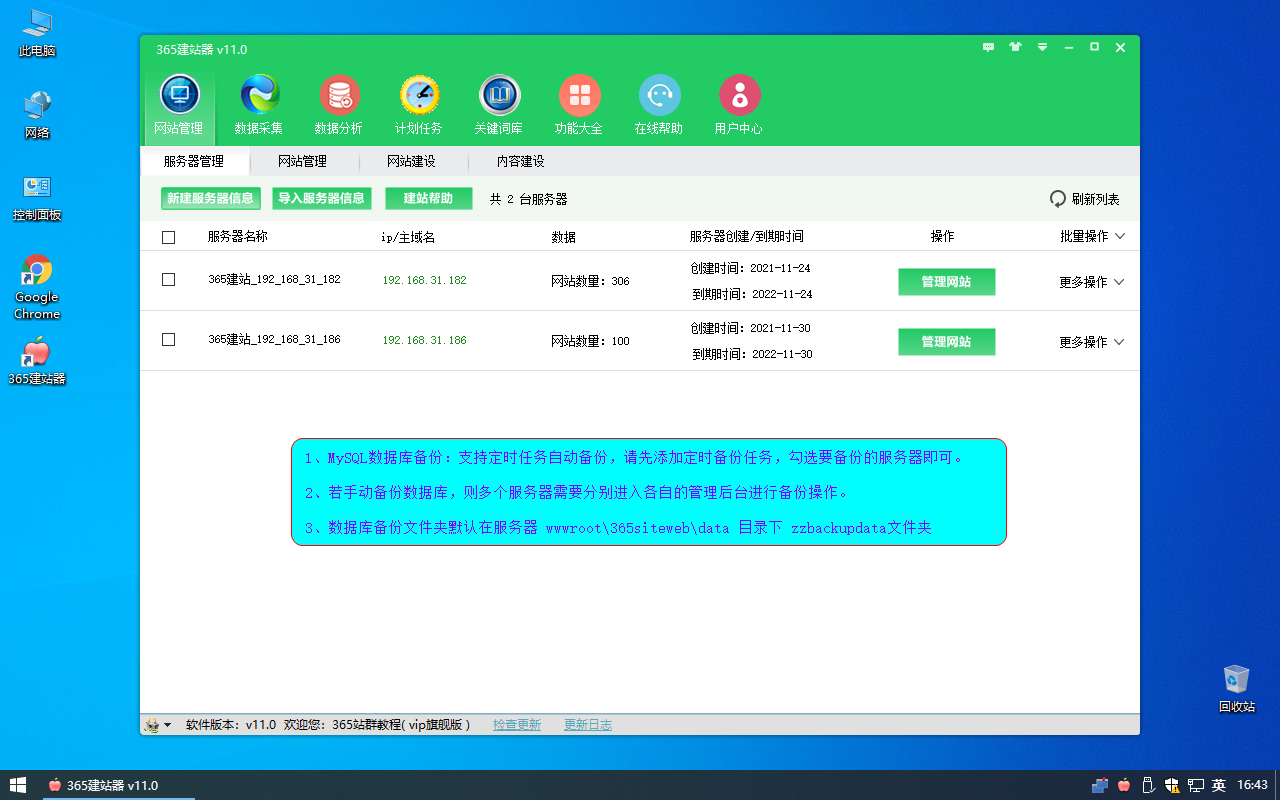Click the apple icon in the system tray
Screen dimensions: 1280x800
[1125, 785]
